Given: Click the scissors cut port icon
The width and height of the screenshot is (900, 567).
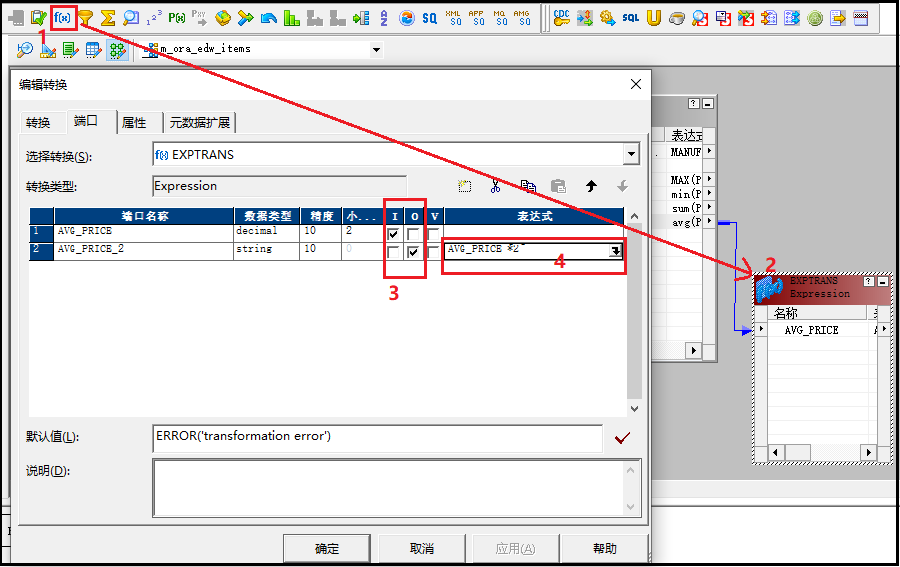Looking at the screenshot, I should click(495, 186).
